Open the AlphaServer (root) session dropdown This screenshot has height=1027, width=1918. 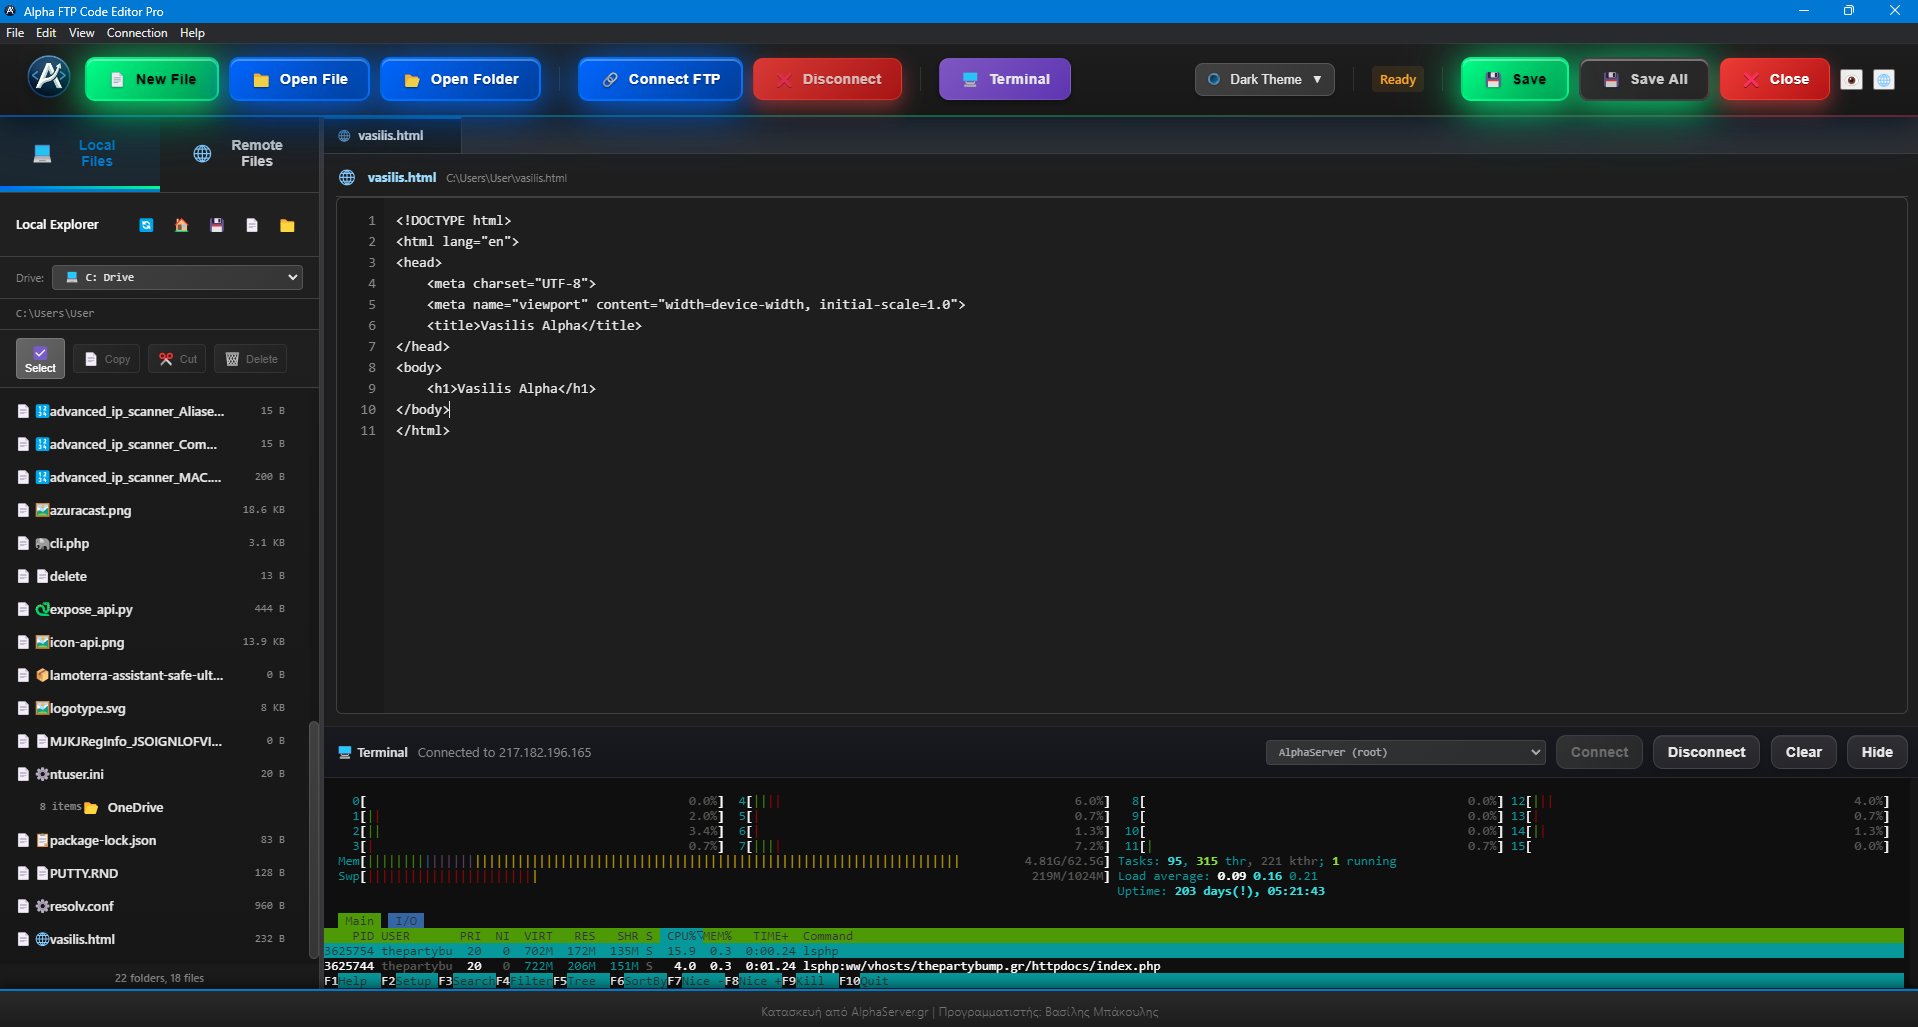1404,752
